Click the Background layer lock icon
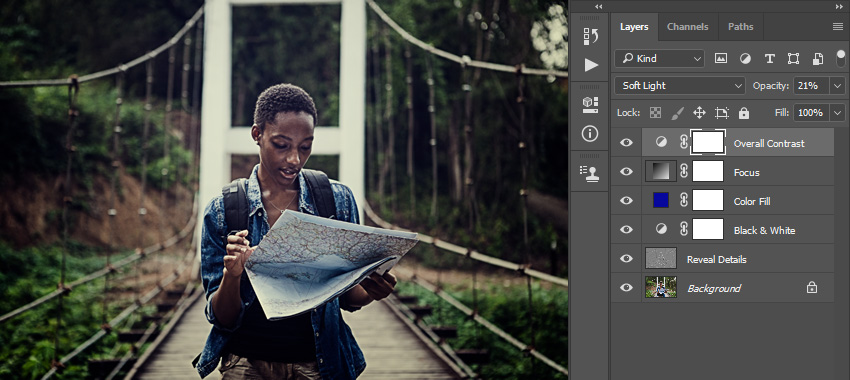Screen dimensions: 850x380 pyautogui.click(x=812, y=287)
